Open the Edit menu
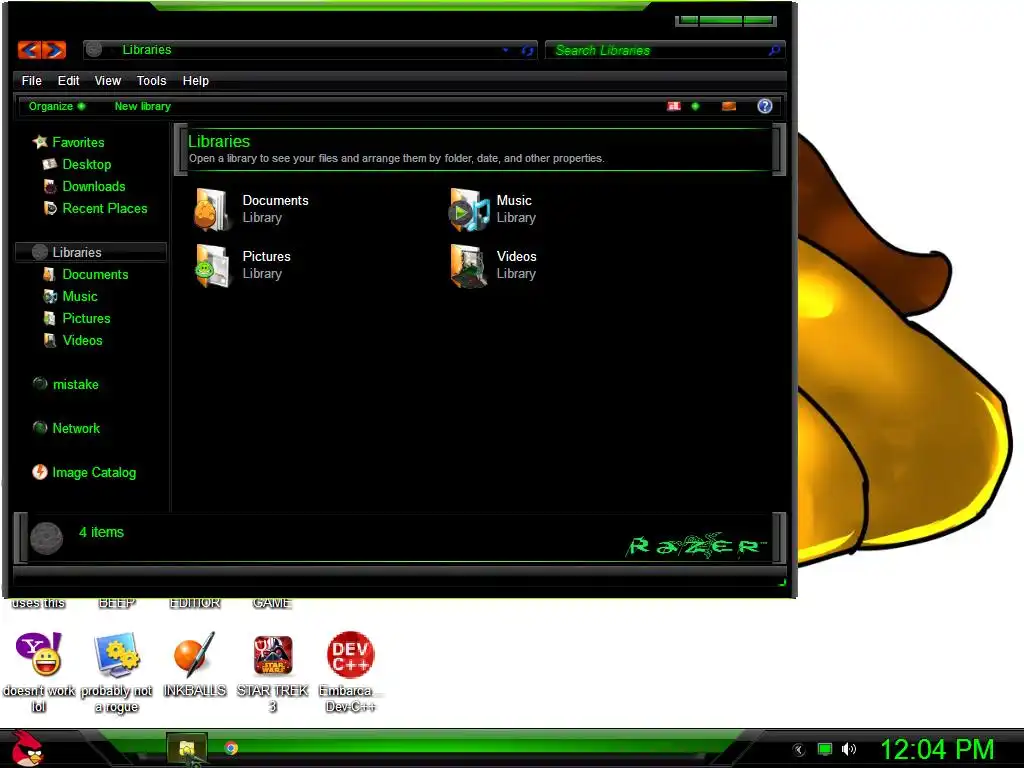Image resolution: width=1024 pixels, height=768 pixels. point(69,80)
